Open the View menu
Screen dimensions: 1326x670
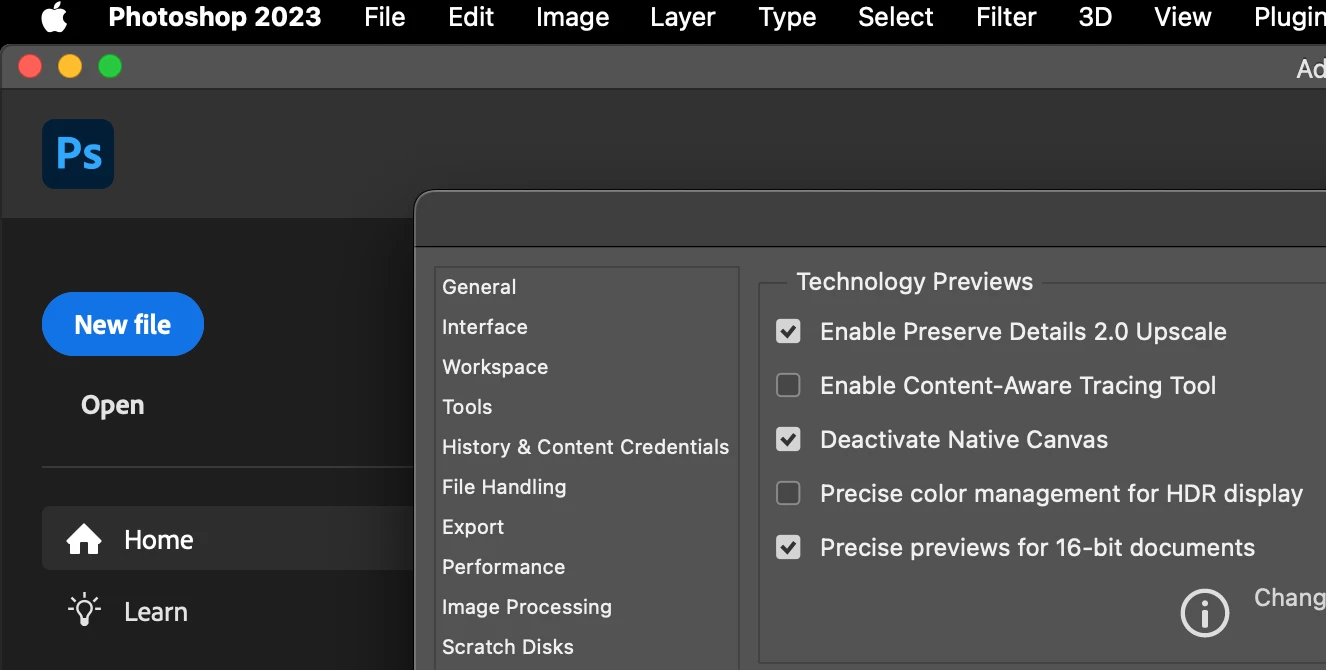pyautogui.click(x=1183, y=17)
